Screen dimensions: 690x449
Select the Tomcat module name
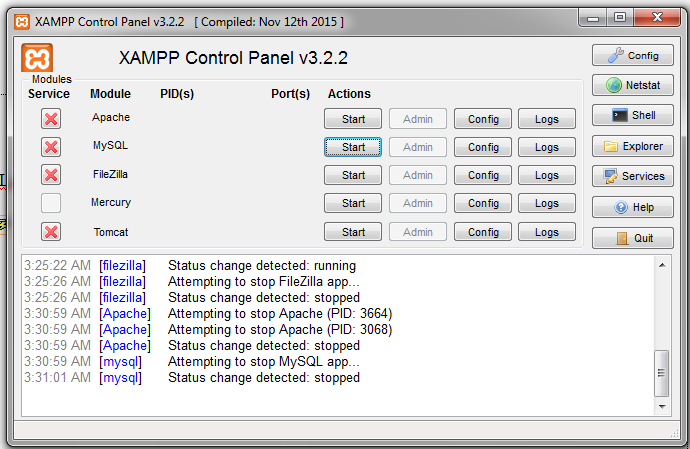pos(111,232)
